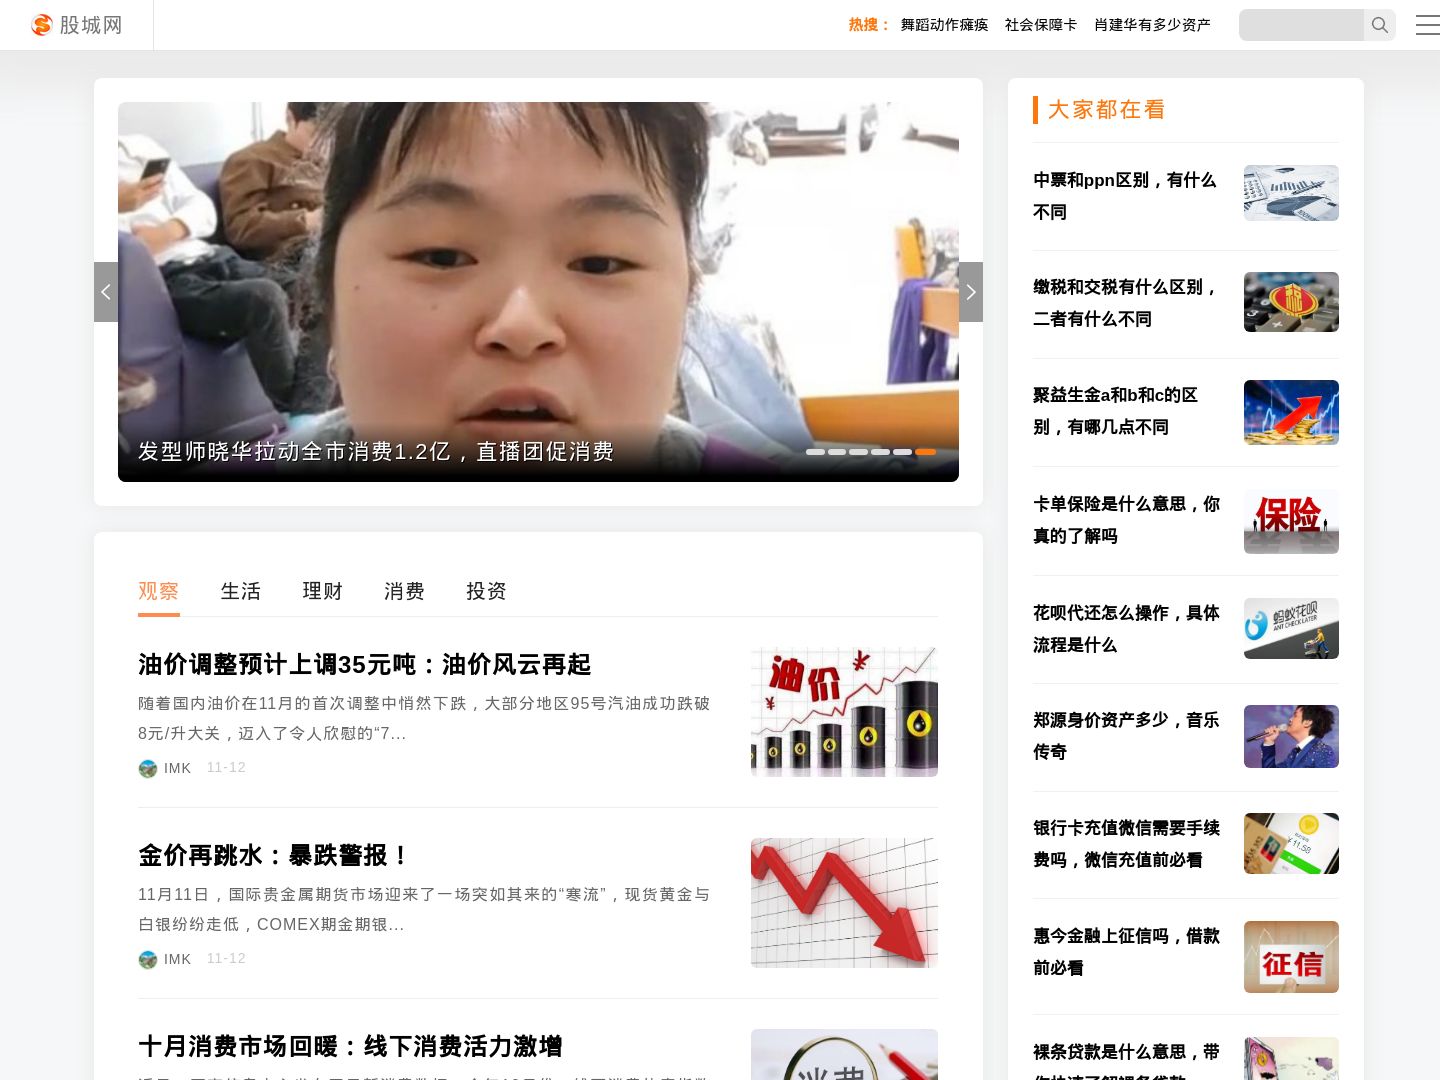
Task: Click IMK avatar under 油价调整 article
Action: [x=148, y=768]
